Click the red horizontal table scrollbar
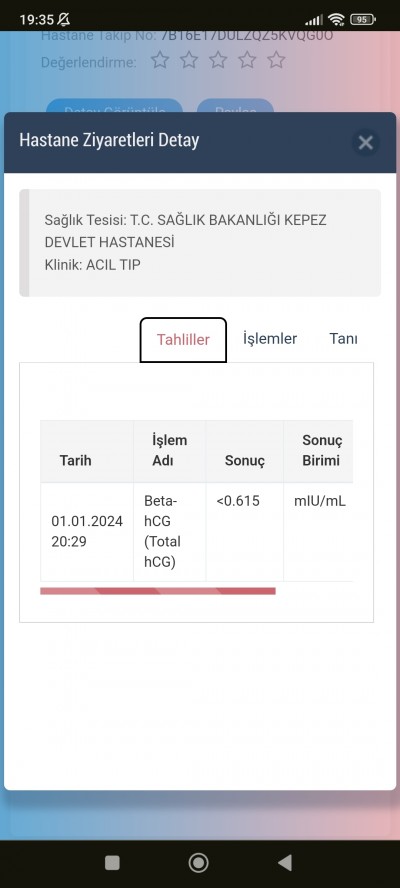Viewport: 400px width, 888px height. point(158,591)
